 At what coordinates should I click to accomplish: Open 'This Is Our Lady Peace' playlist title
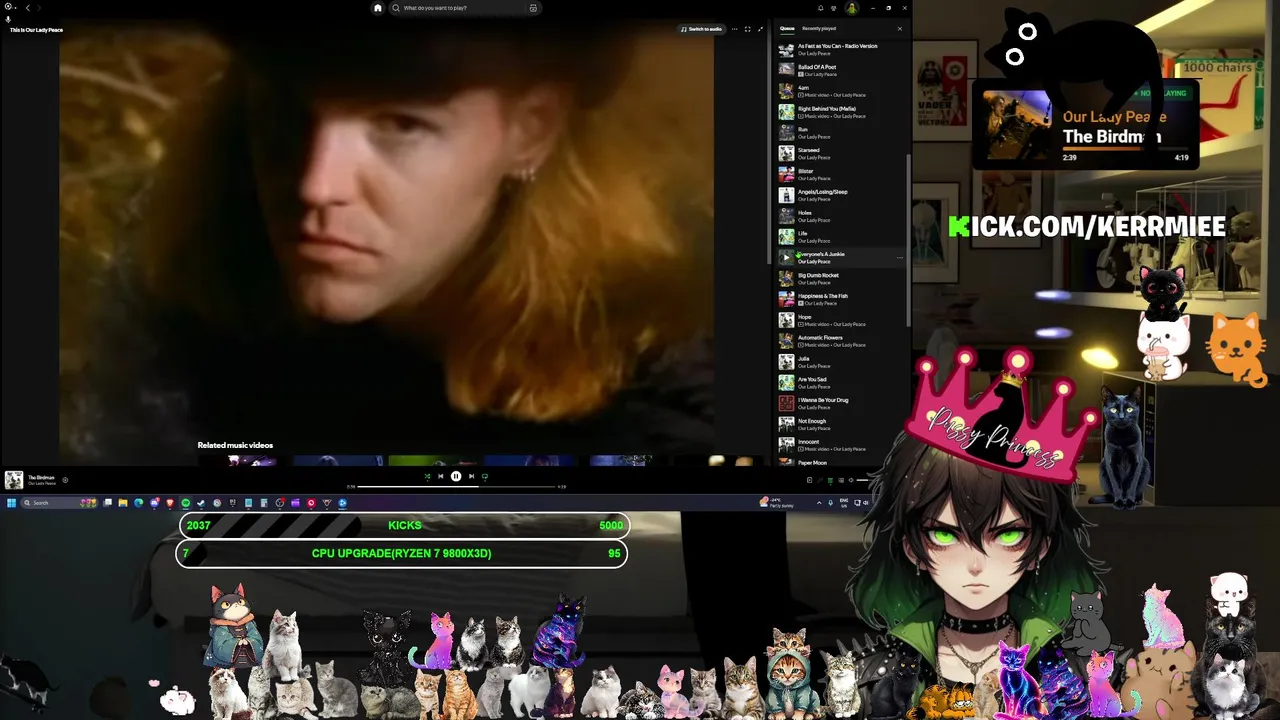pos(36,30)
